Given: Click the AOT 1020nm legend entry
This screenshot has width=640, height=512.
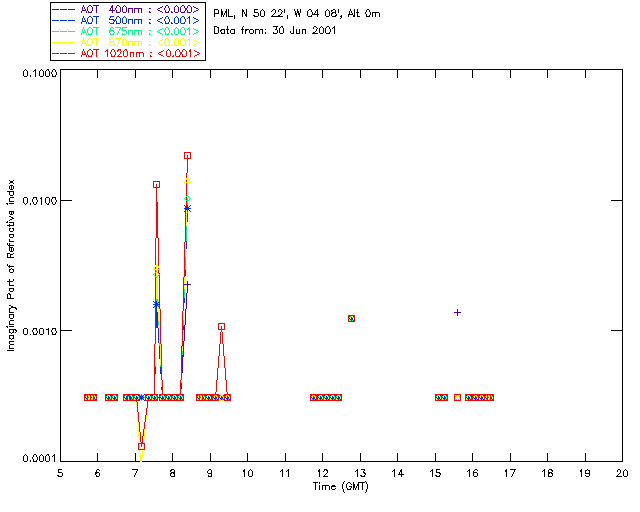Looking at the screenshot, I should tap(126, 53).
